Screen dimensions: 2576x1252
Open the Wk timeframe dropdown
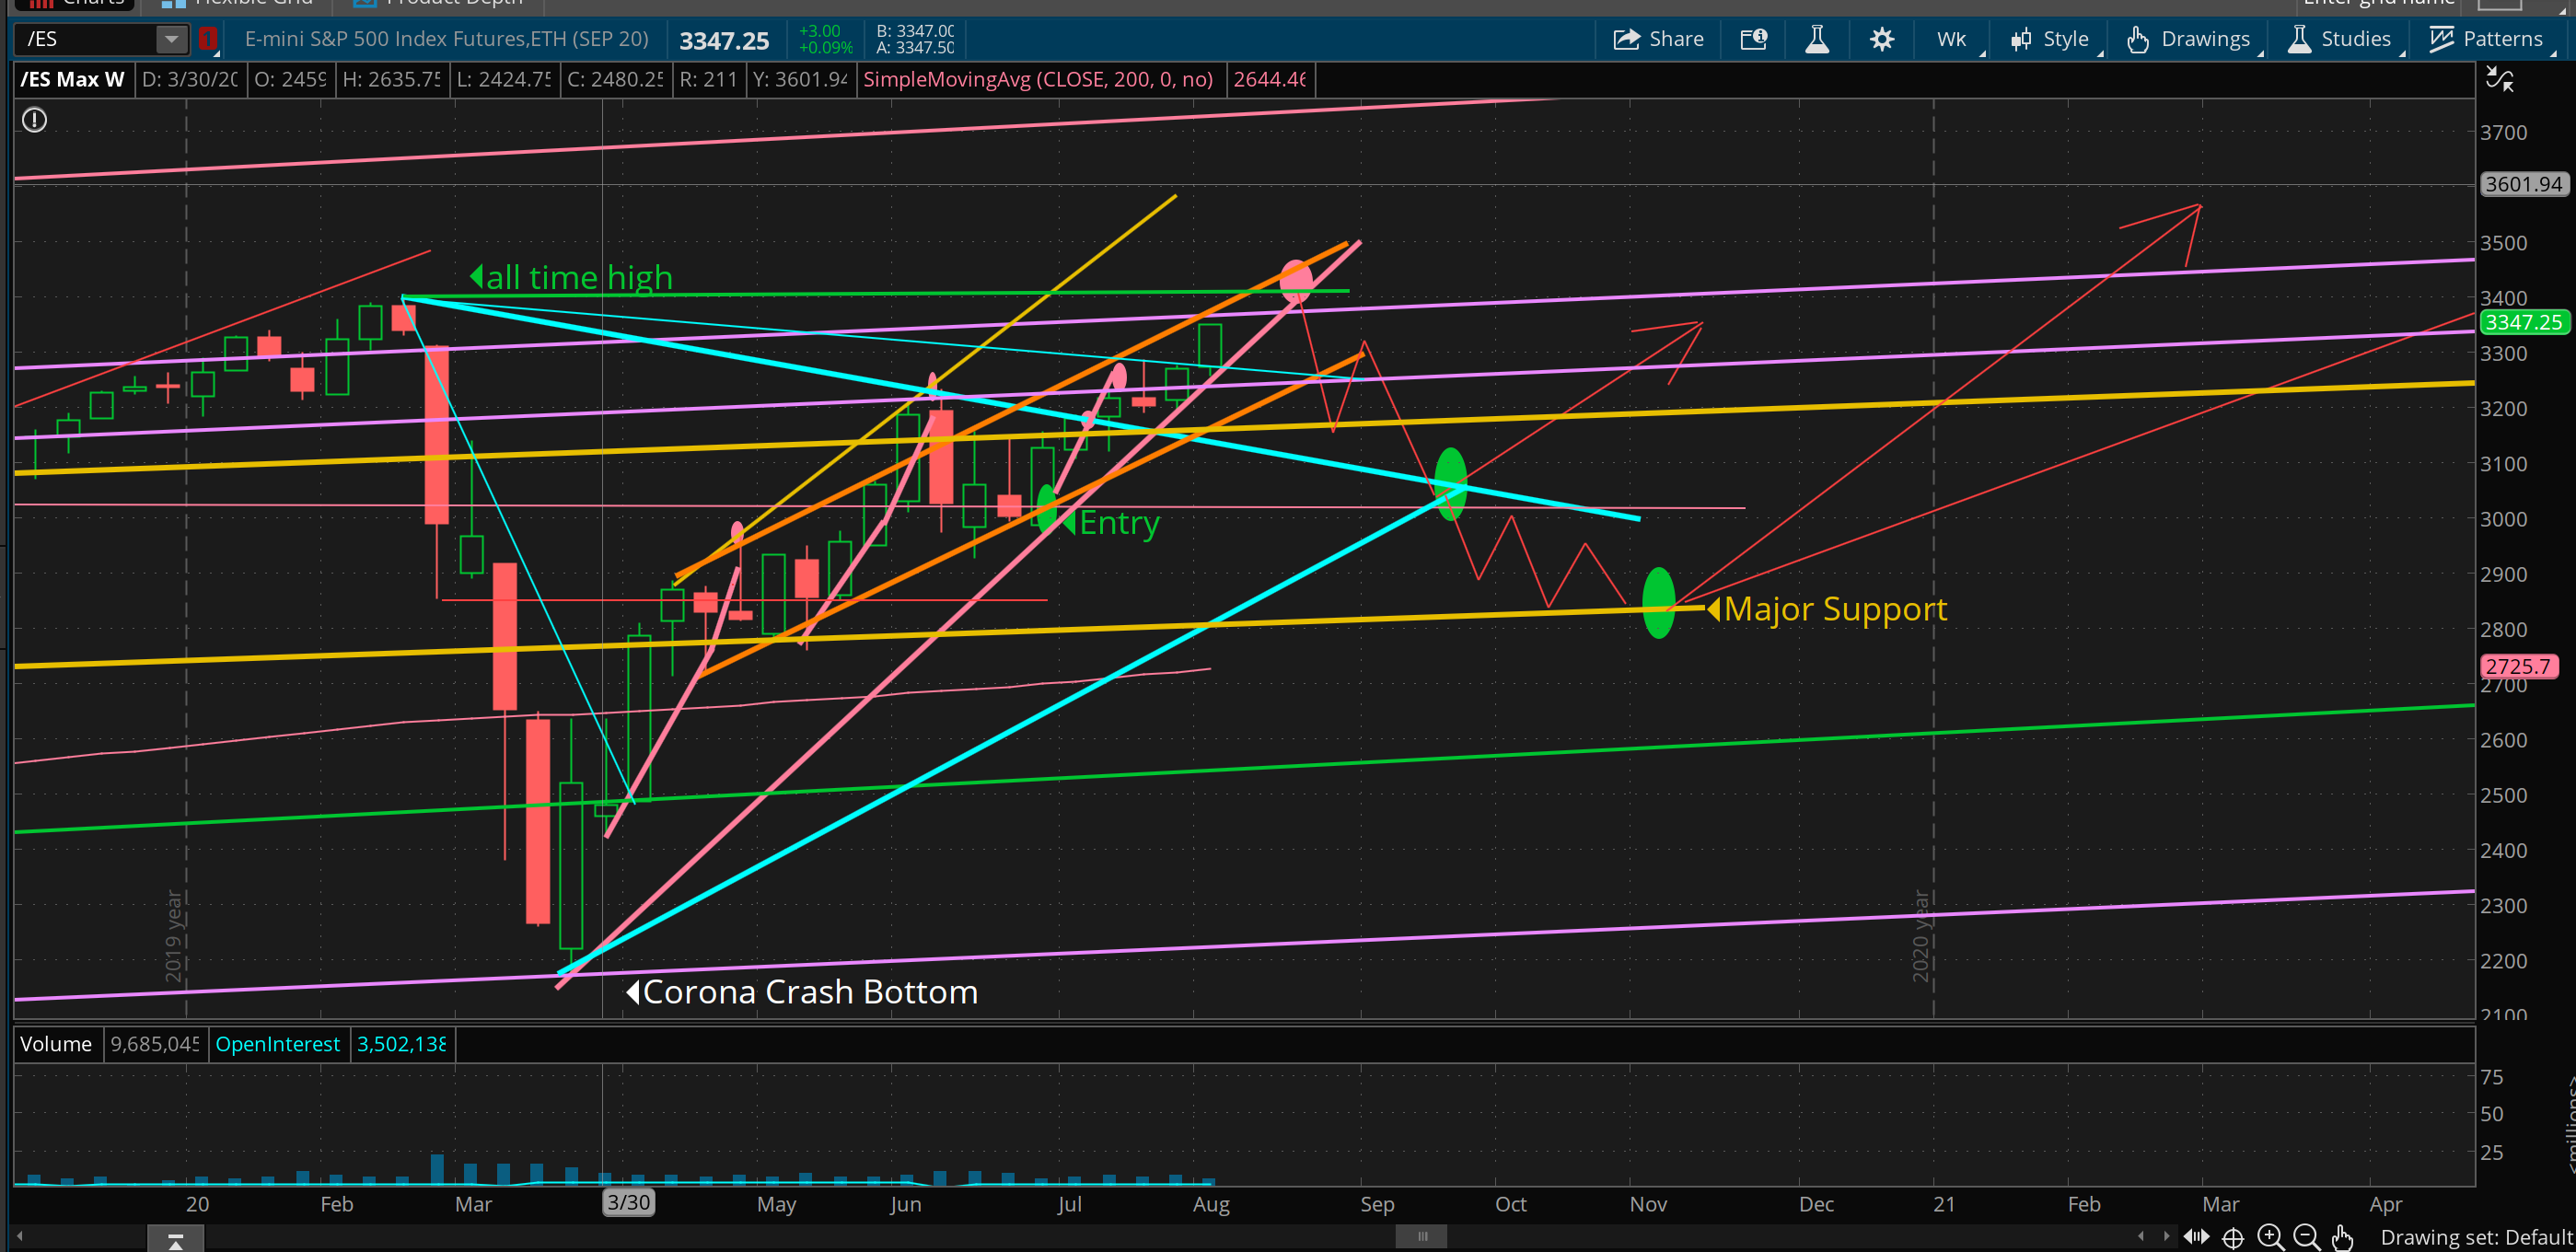[1954, 39]
